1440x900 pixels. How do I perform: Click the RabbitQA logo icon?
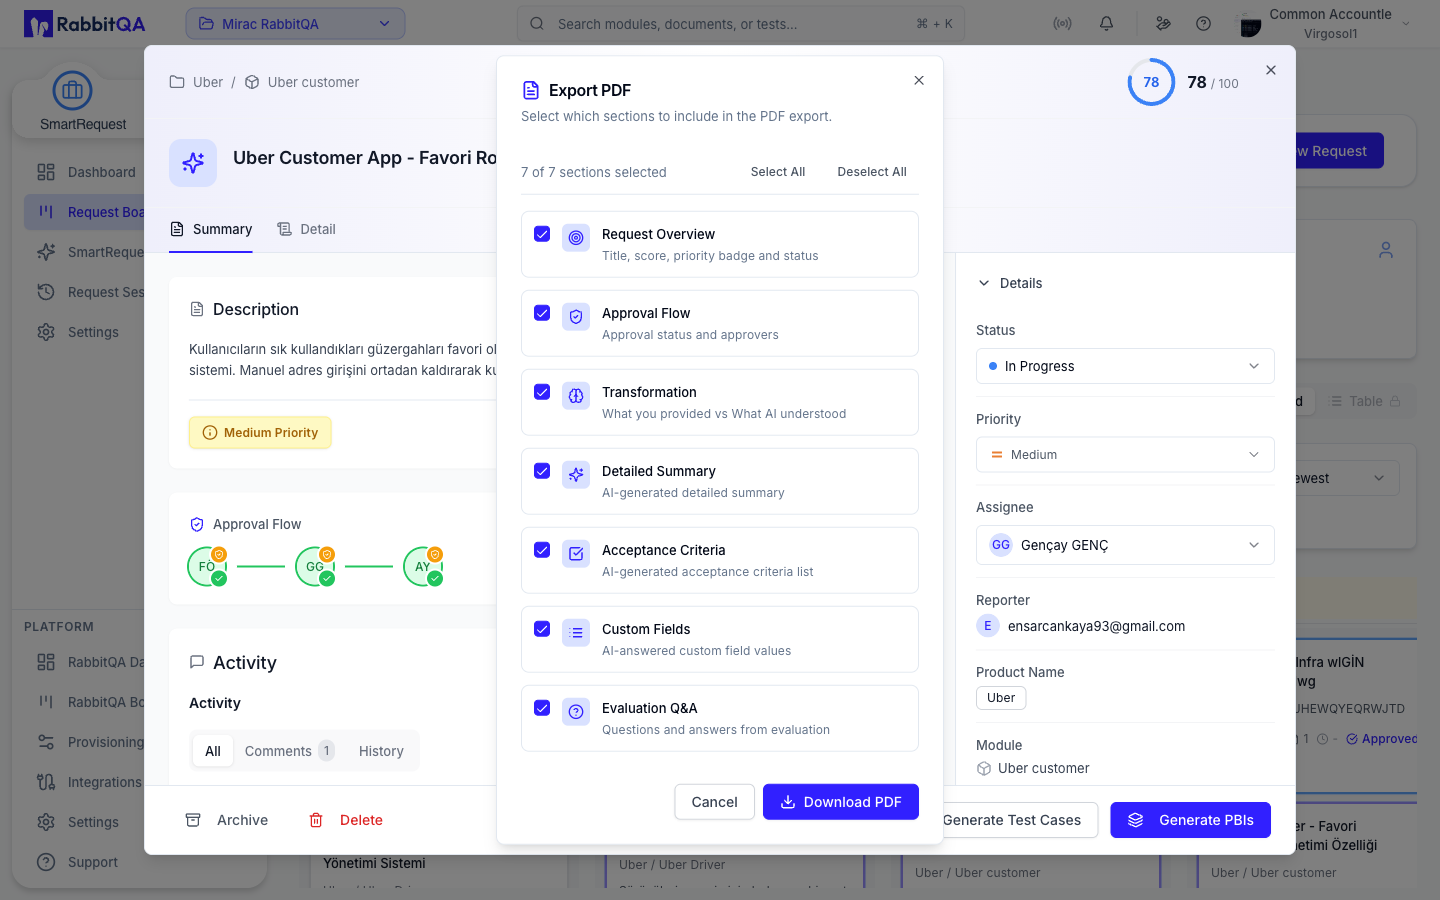pyautogui.click(x=38, y=24)
